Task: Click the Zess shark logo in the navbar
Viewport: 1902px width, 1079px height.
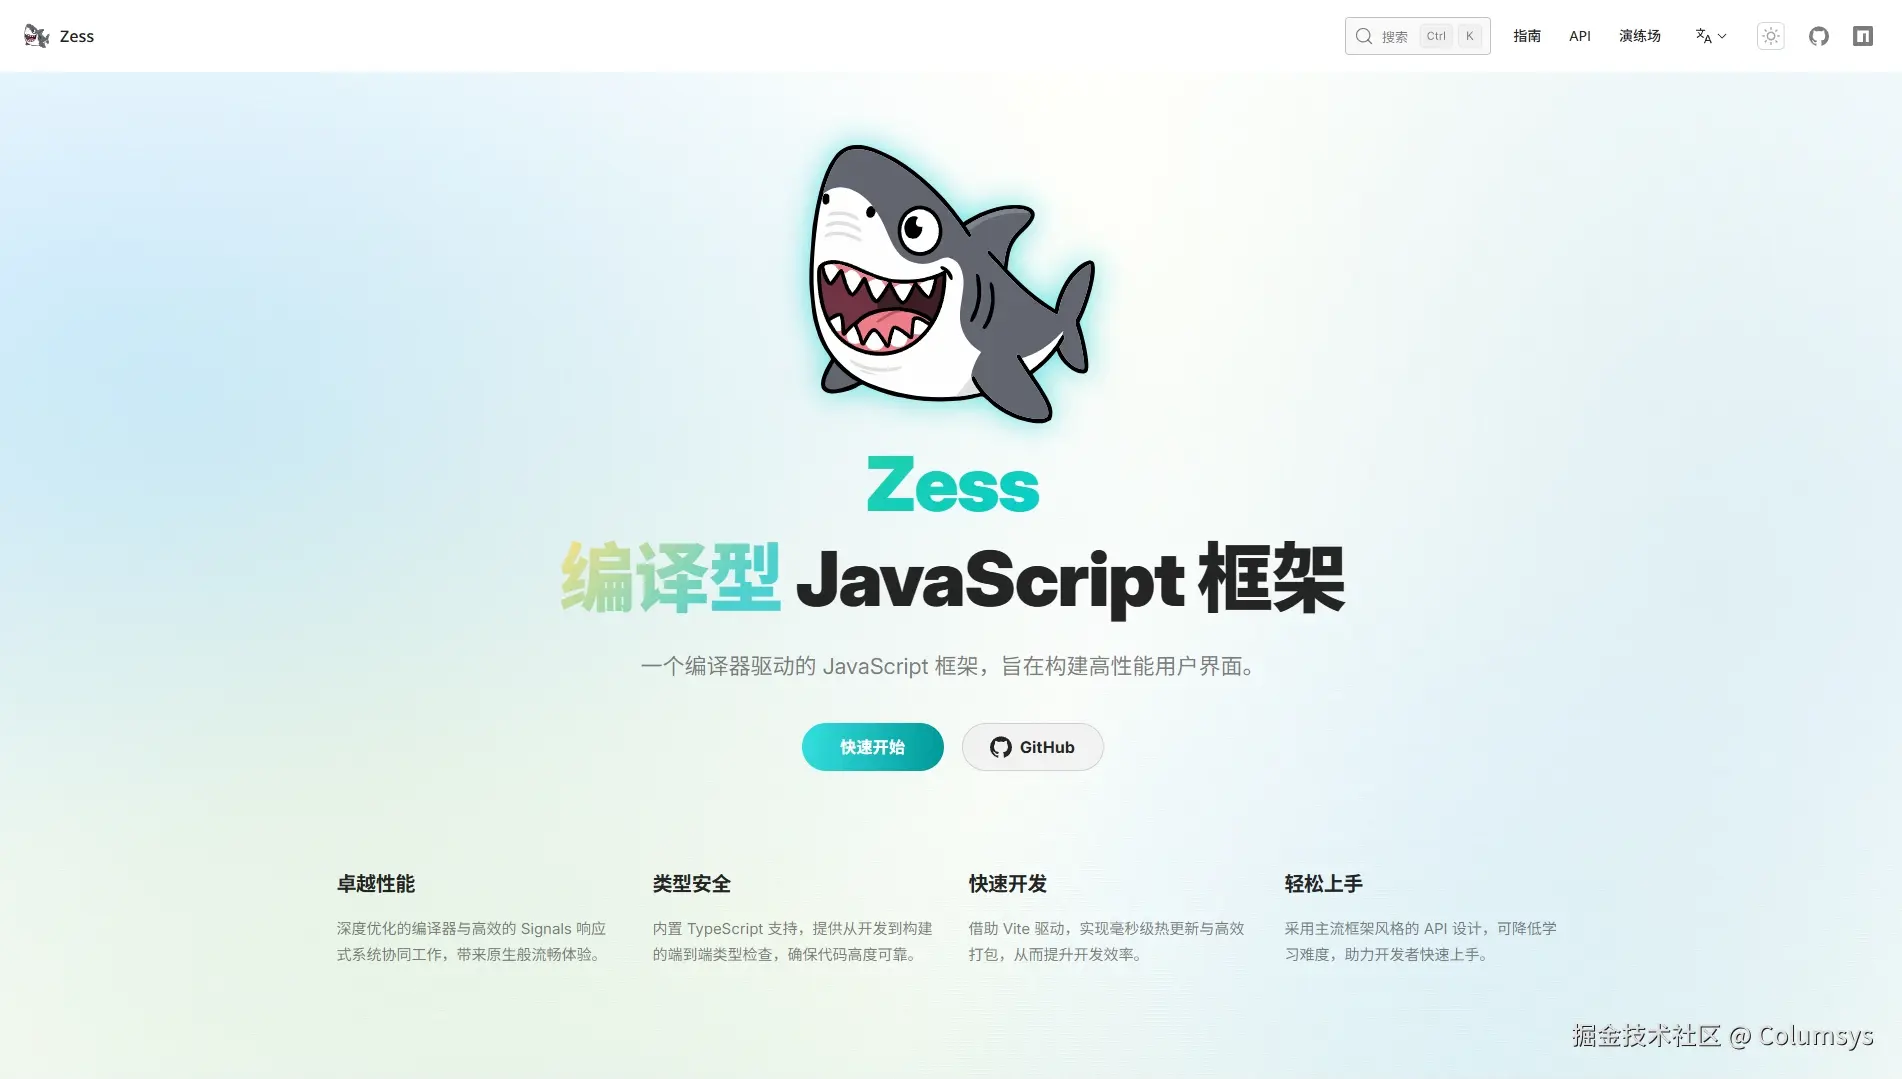Action: click(x=36, y=35)
